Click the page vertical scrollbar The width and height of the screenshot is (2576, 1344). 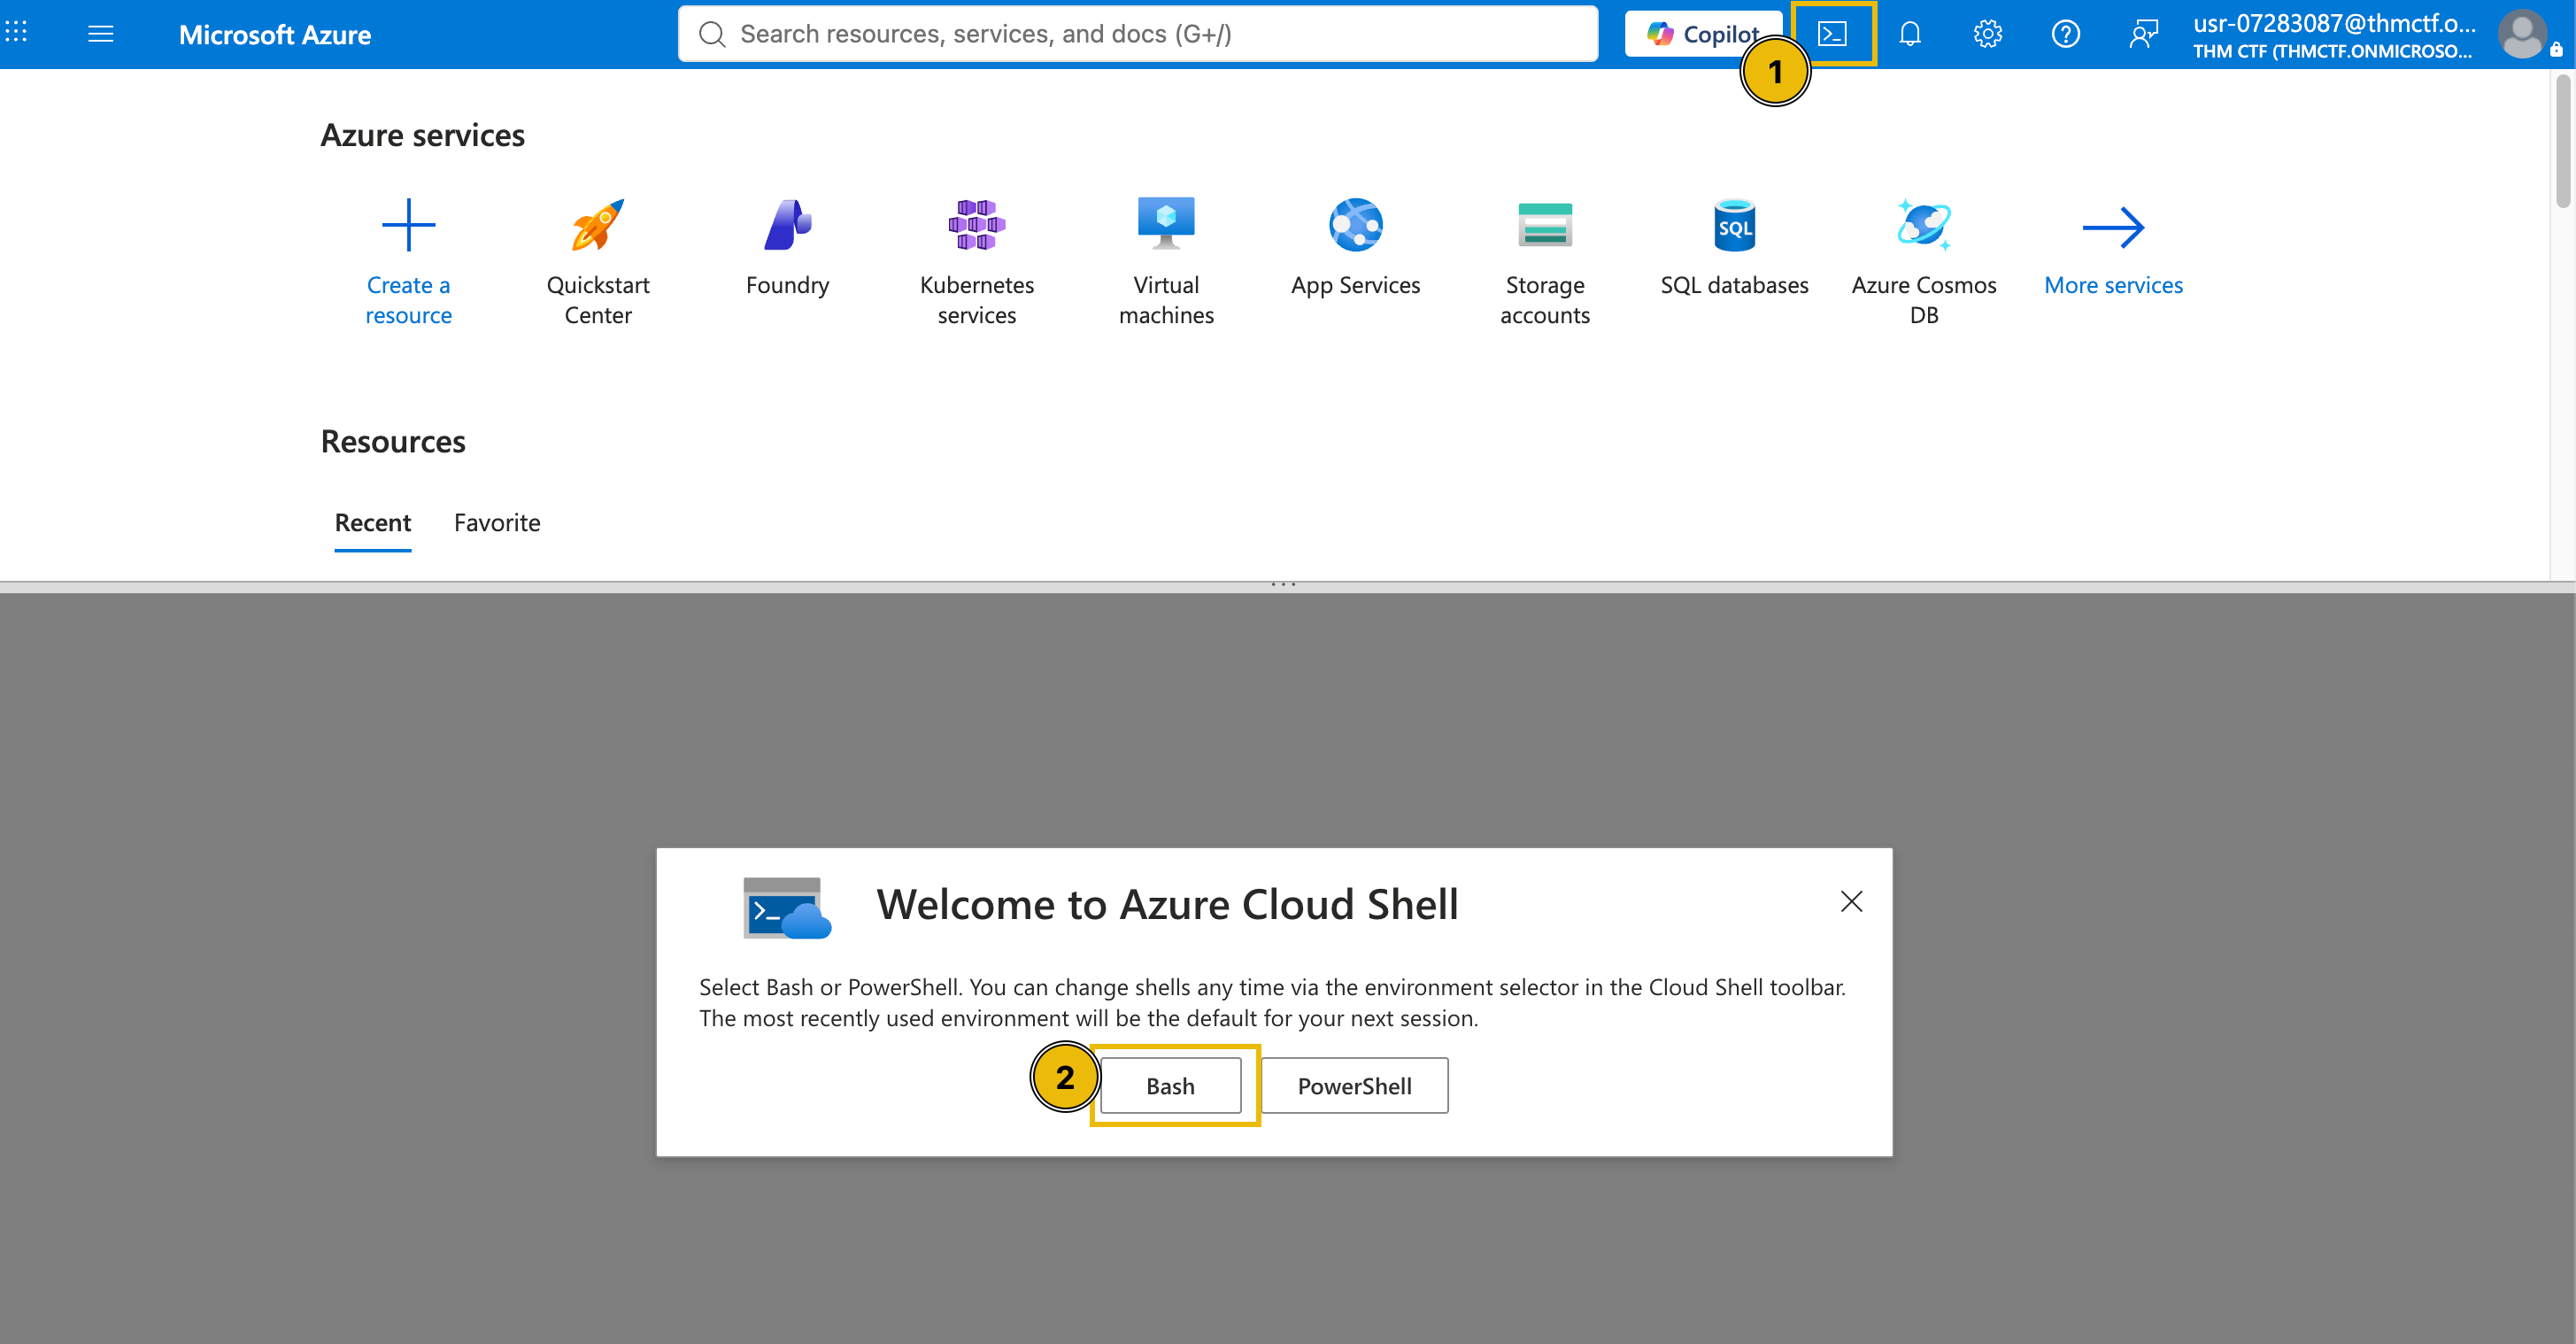[2563, 141]
